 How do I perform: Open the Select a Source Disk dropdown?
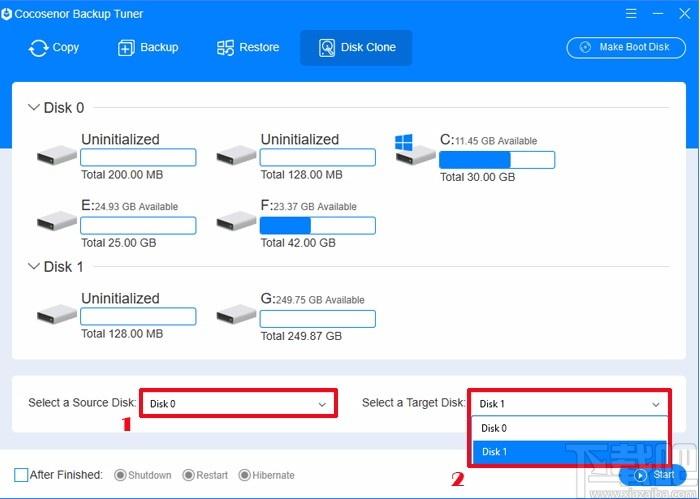coord(238,403)
